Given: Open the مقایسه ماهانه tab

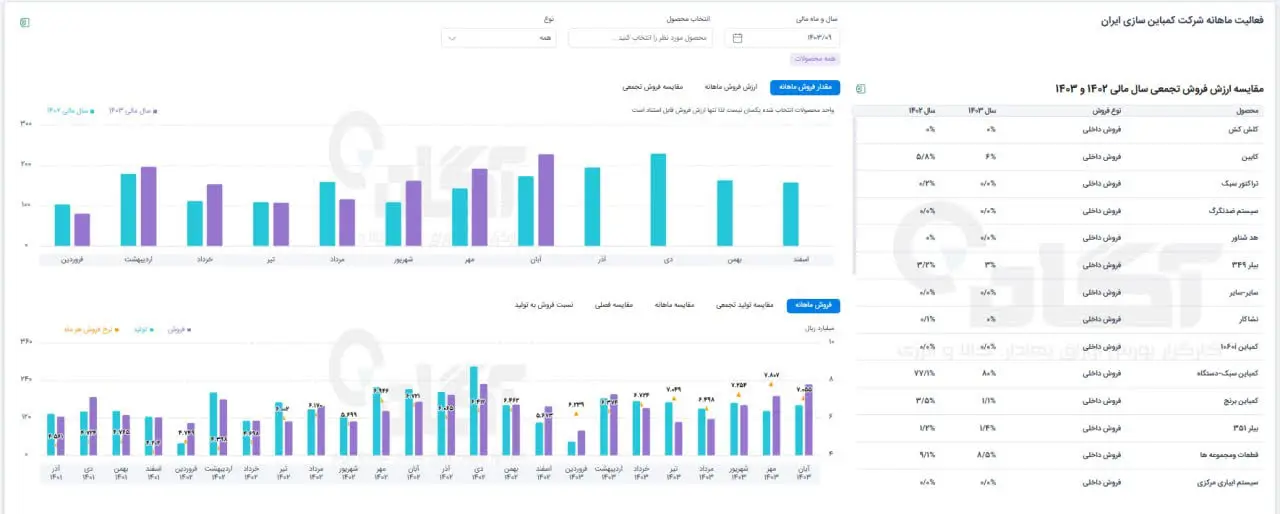Looking at the screenshot, I should (675, 305).
